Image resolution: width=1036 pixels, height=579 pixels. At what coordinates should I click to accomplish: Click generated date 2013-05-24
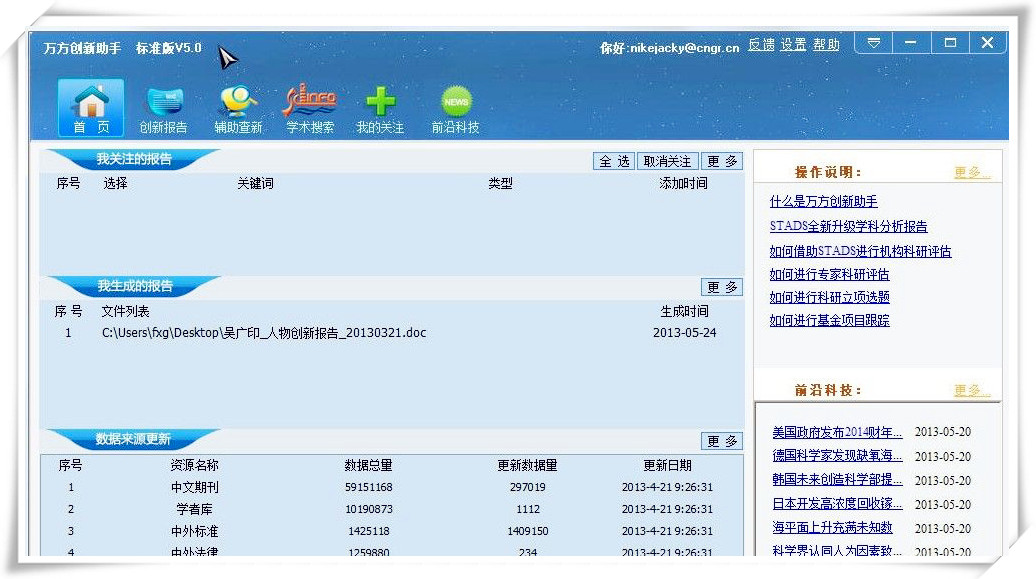684,333
